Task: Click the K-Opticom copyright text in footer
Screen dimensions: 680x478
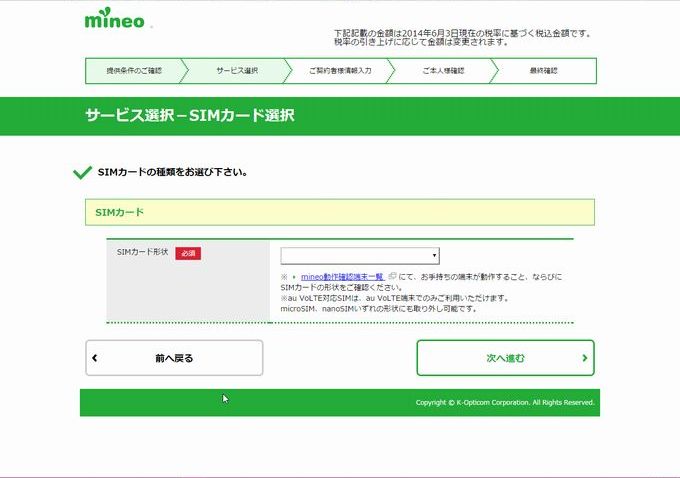Action: tap(505, 403)
